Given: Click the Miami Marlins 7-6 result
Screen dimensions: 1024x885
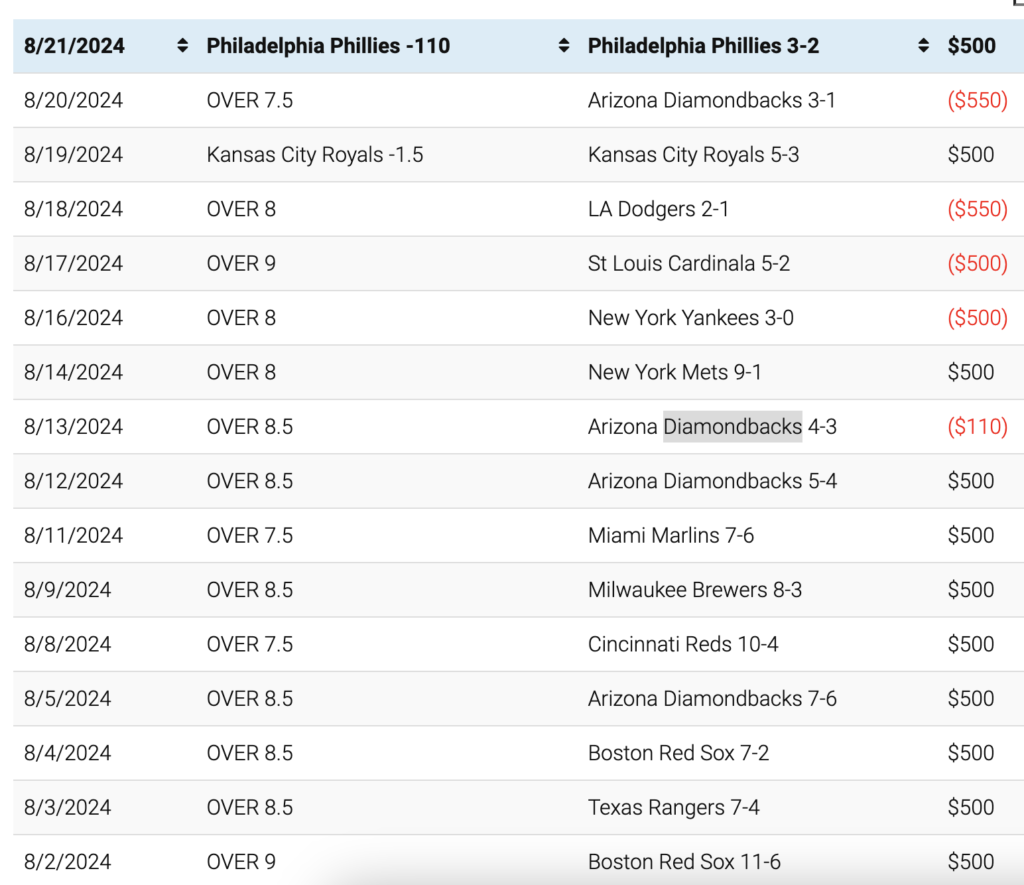Looking at the screenshot, I should point(670,536).
